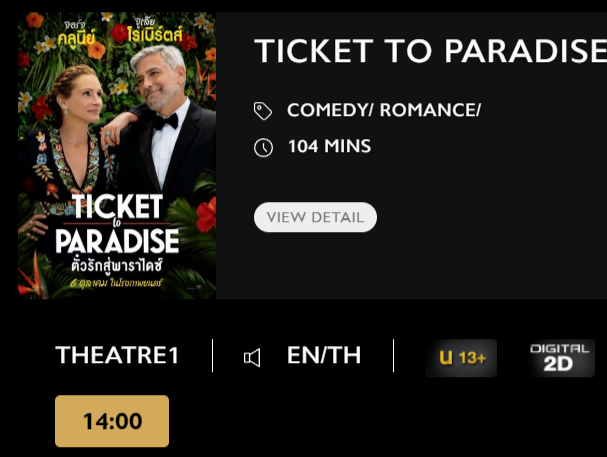Open the View Detail button
The image size is (607, 457).
coord(315,217)
